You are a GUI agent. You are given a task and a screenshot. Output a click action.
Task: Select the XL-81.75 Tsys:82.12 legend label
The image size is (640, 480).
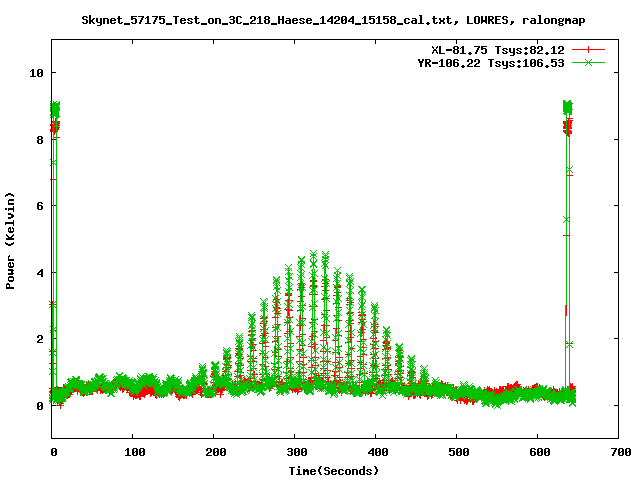495,49
